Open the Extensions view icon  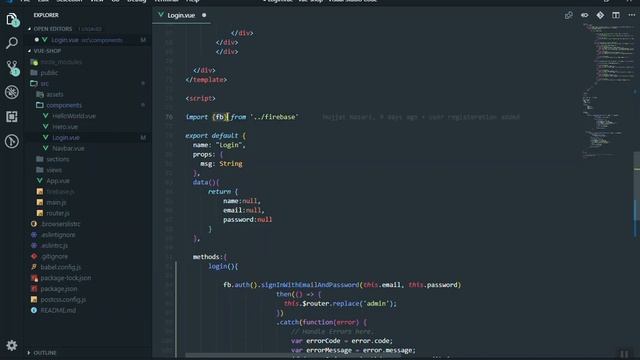click(12, 117)
